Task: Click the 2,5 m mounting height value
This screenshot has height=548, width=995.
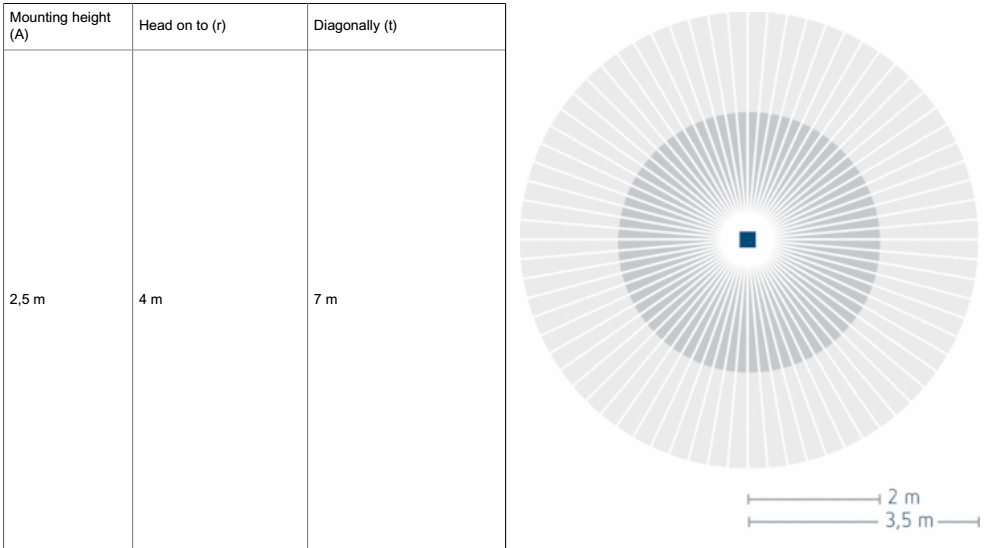Action: click(27, 299)
